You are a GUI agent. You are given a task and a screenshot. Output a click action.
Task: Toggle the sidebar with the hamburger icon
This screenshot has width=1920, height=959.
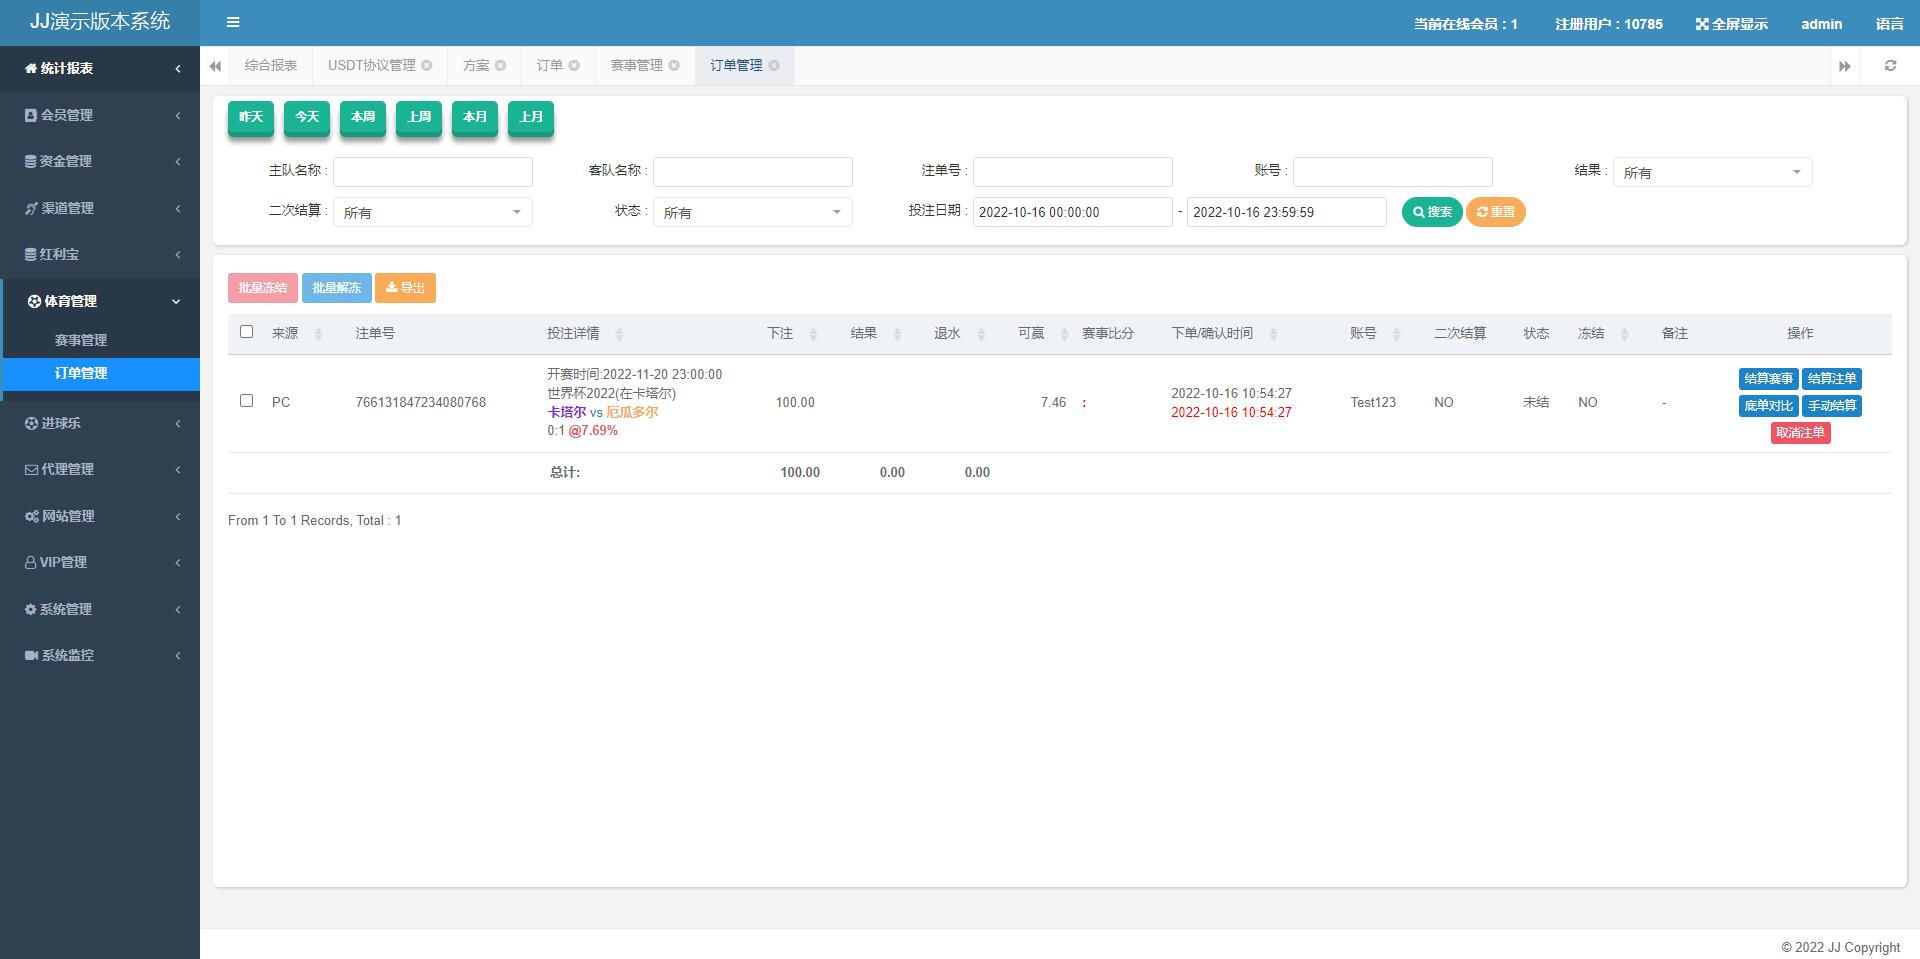[233, 22]
